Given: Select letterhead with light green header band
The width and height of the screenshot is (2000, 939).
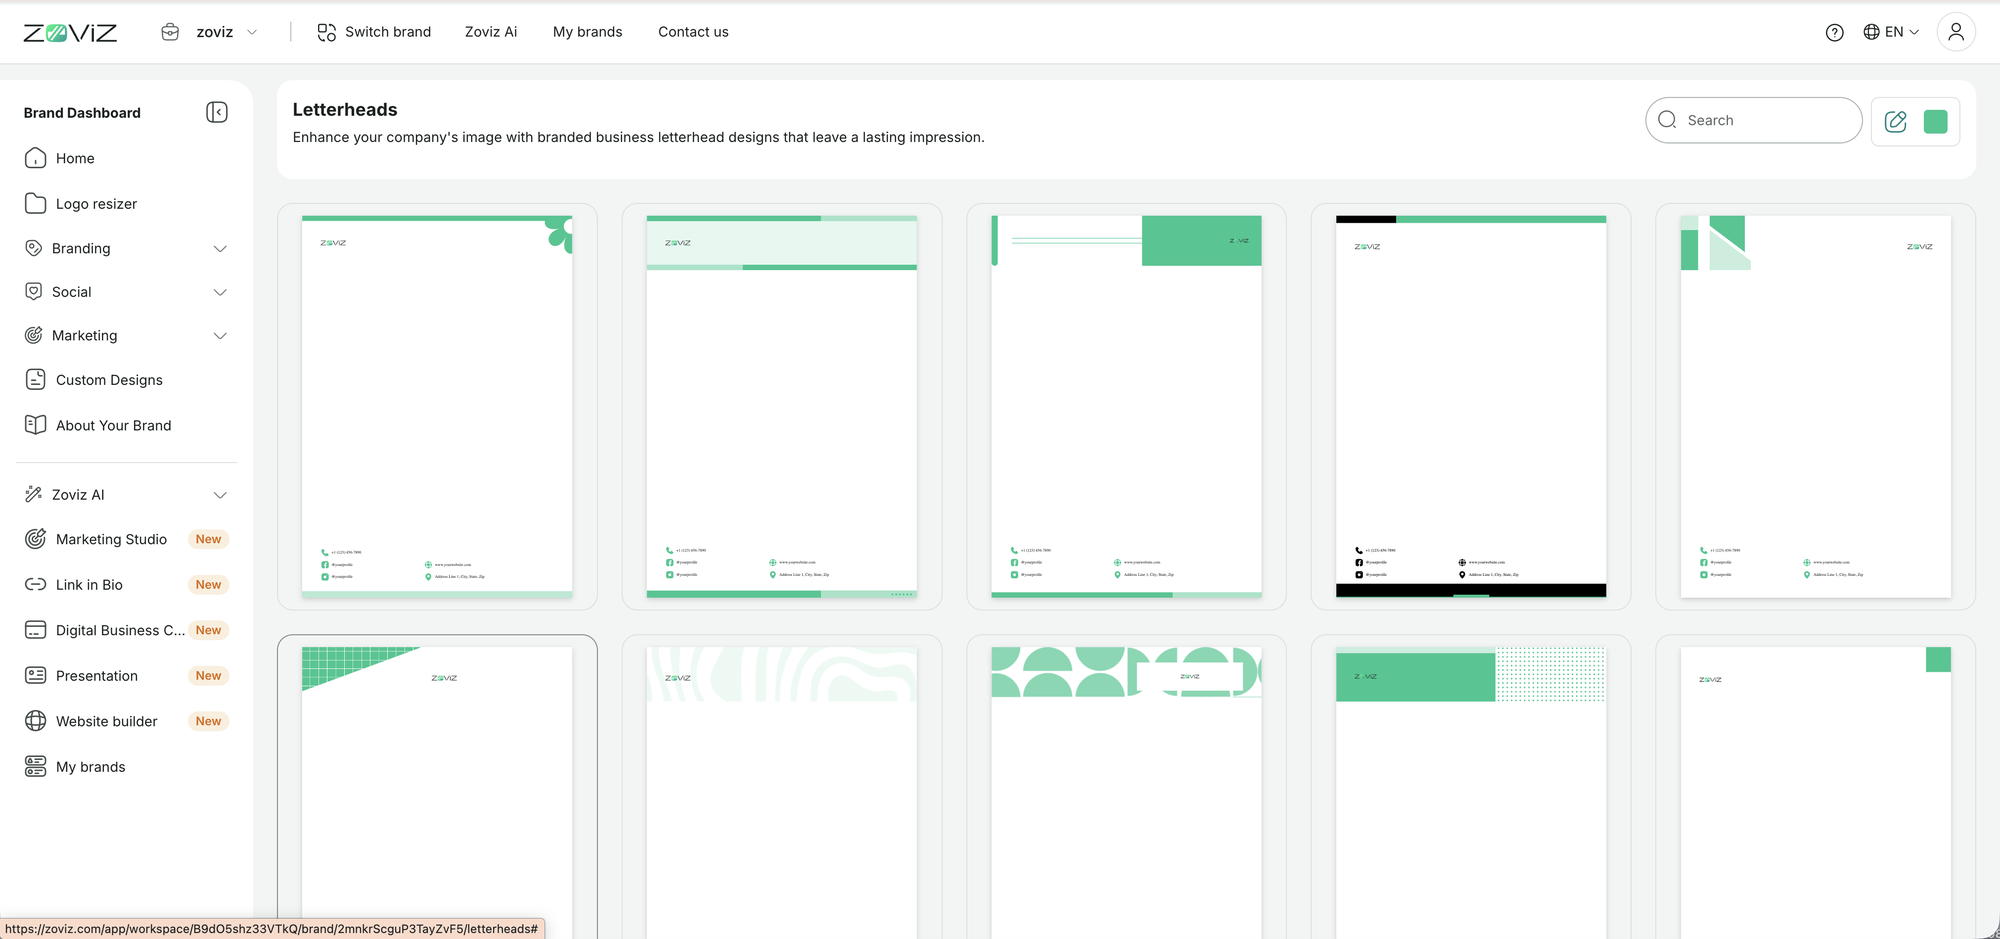Looking at the screenshot, I should click(782, 406).
